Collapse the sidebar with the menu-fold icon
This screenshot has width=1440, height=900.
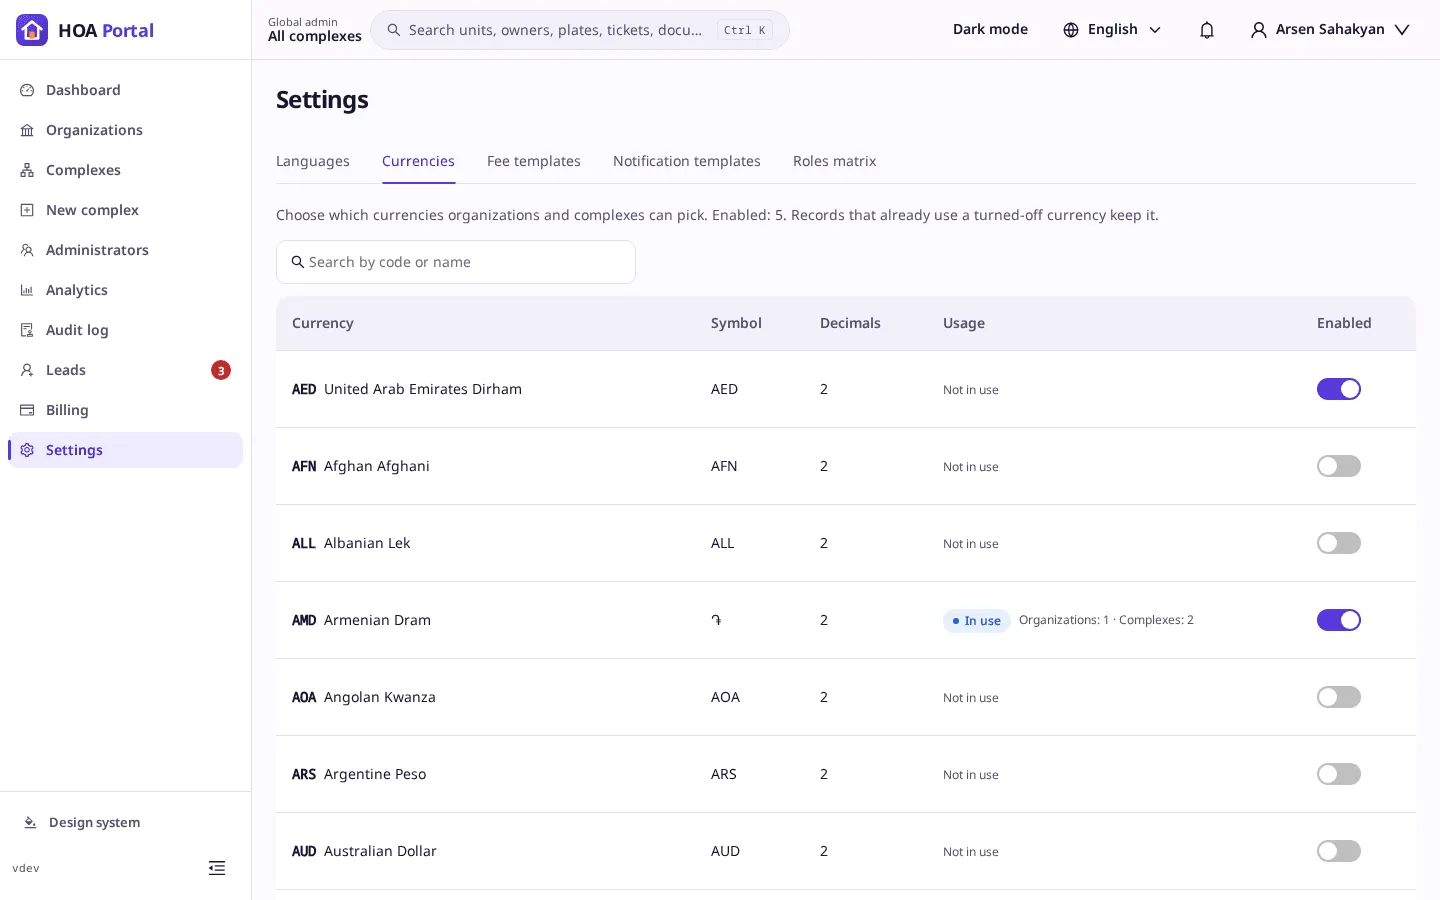pos(217,868)
